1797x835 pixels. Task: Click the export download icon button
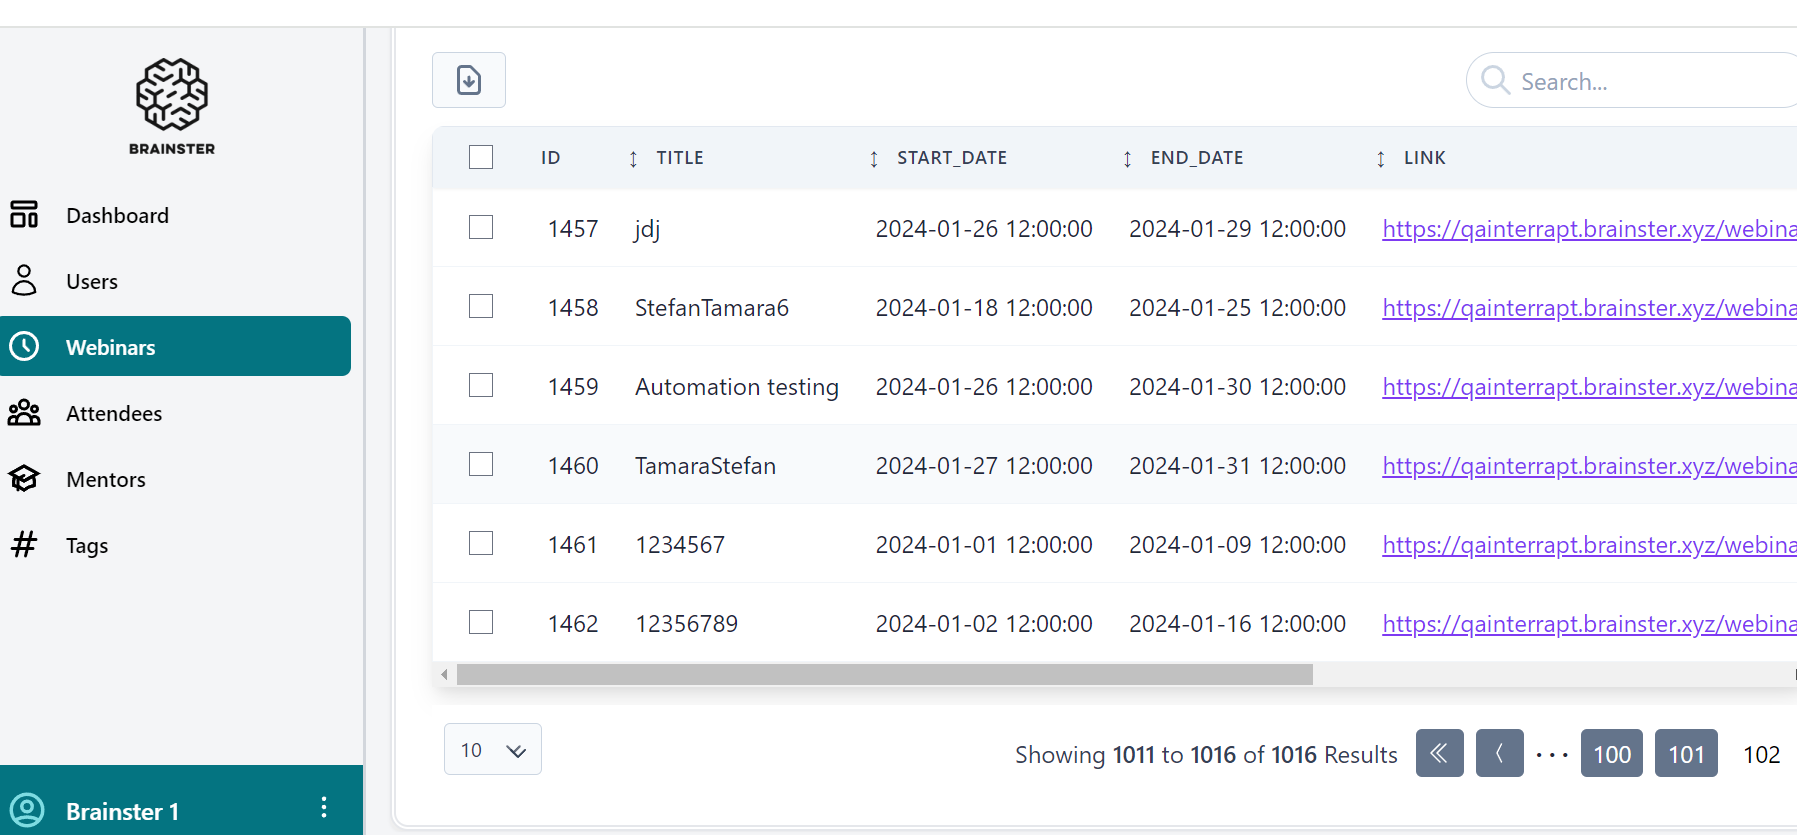[468, 80]
